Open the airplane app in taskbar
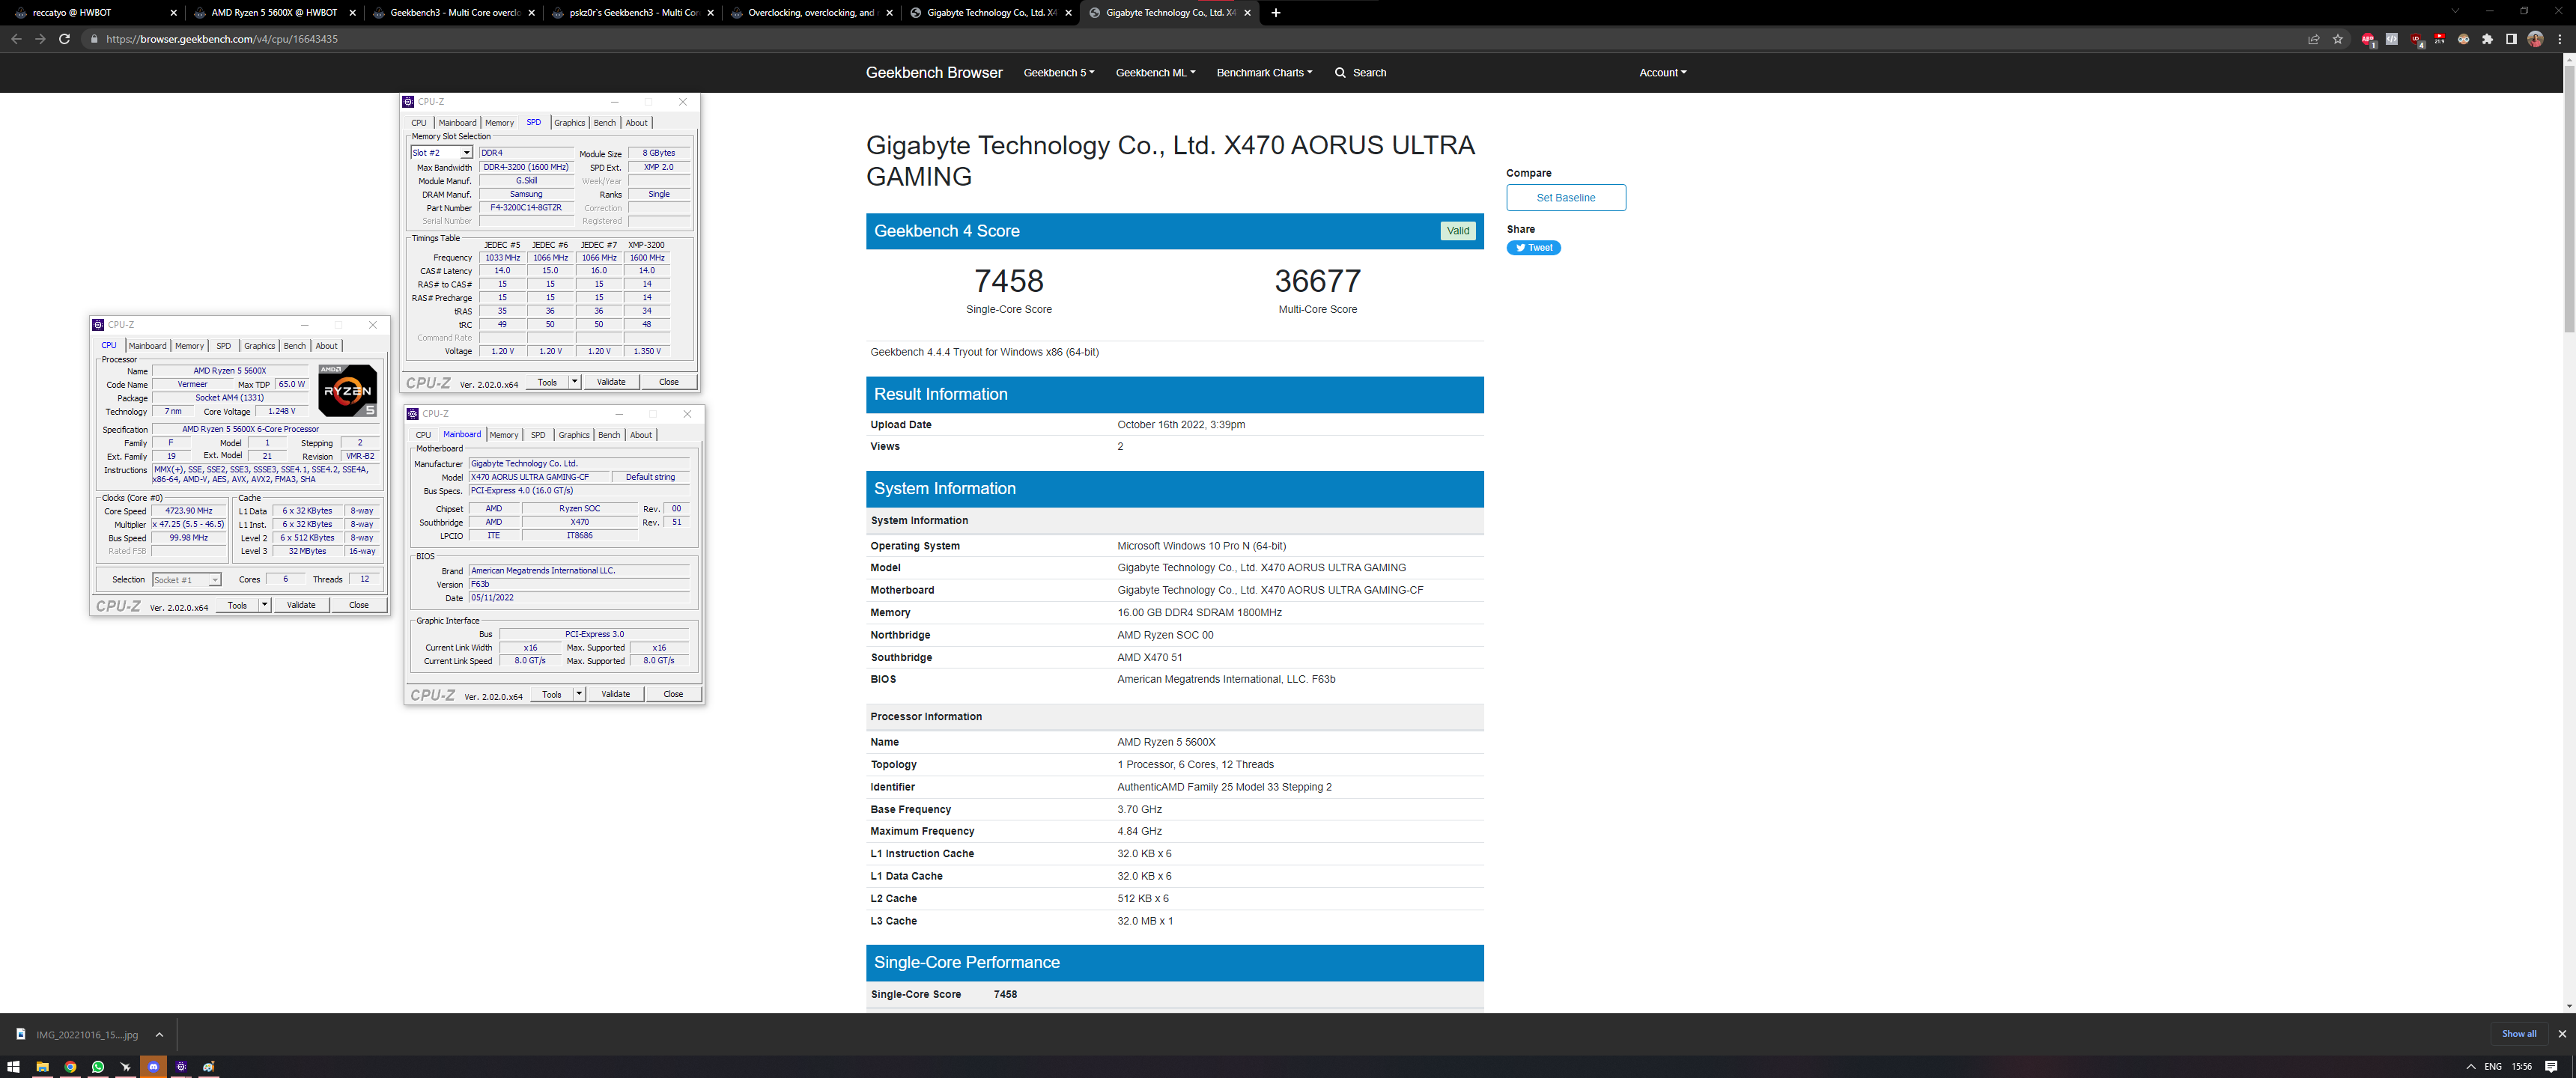Viewport: 2576px width, 1078px height. coord(125,1067)
